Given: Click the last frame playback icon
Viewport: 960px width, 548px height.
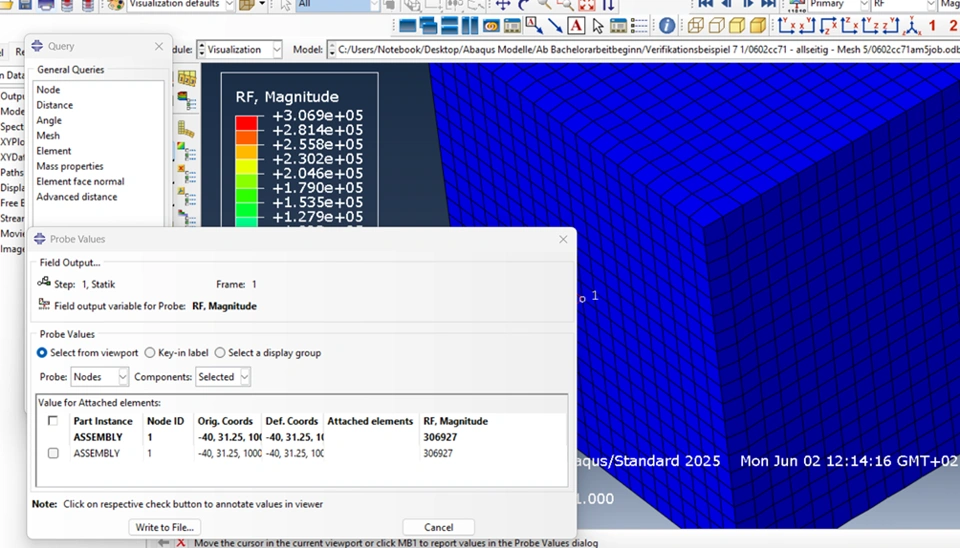Looking at the screenshot, I should tap(768, 4).
